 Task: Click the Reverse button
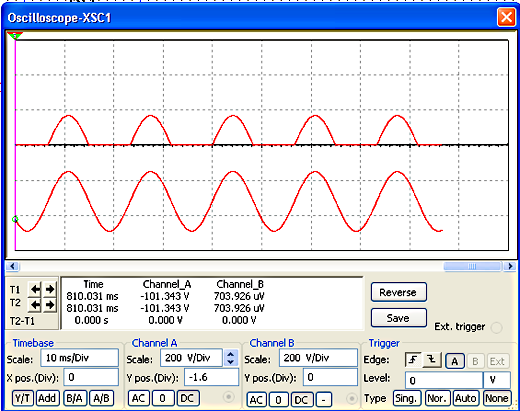coord(398,292)
